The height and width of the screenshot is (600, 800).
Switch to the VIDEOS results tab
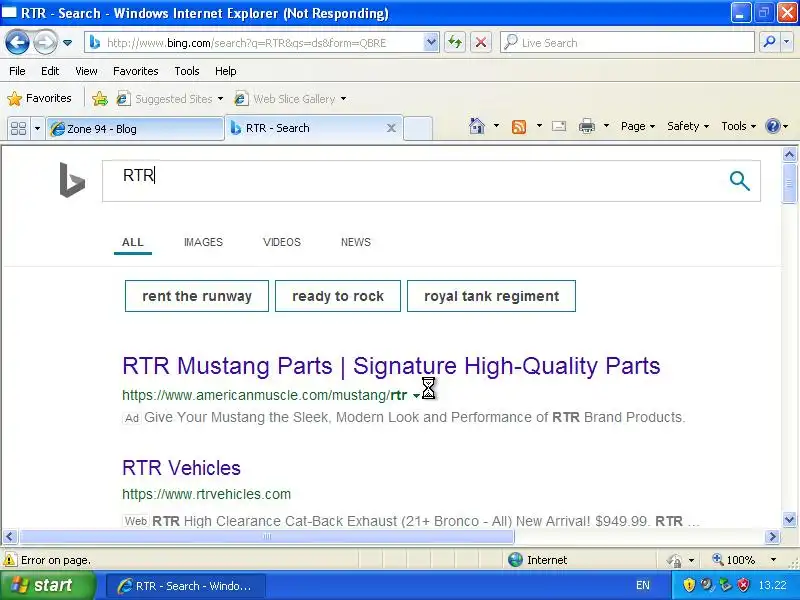click(282, 242)
